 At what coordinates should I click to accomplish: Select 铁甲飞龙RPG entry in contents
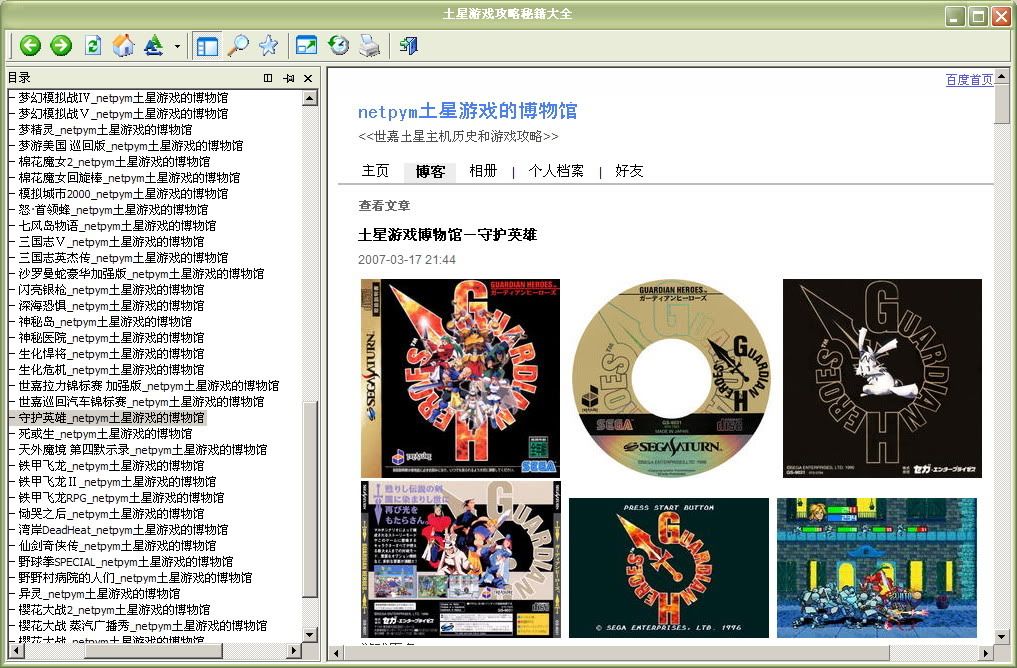(121, 497)
